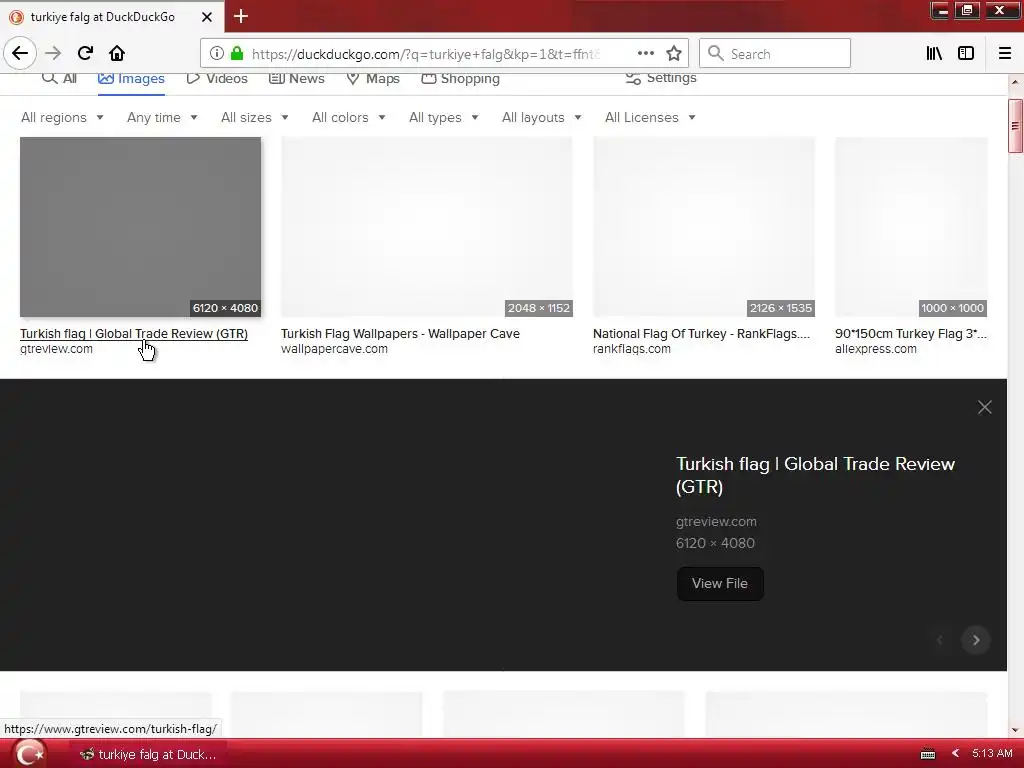The height and width of the screenshot is (768, 1024).
Task: Switch to the Videos search tab
Action: 217,78
